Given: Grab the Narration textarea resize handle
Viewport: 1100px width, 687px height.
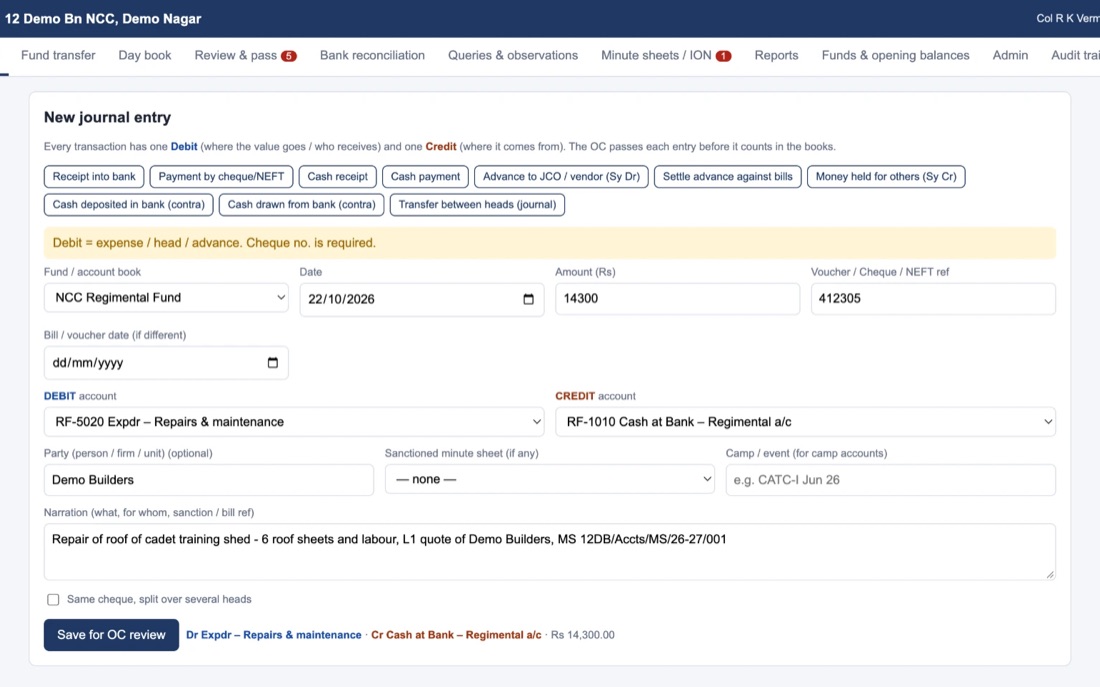Looking at the screenshot, I should 1050,575.
